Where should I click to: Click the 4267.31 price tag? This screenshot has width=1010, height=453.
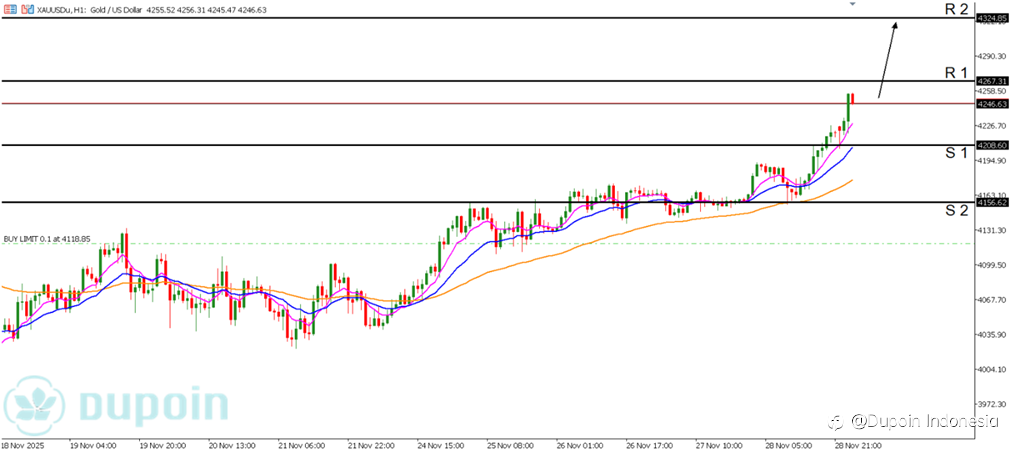point(991,81)
